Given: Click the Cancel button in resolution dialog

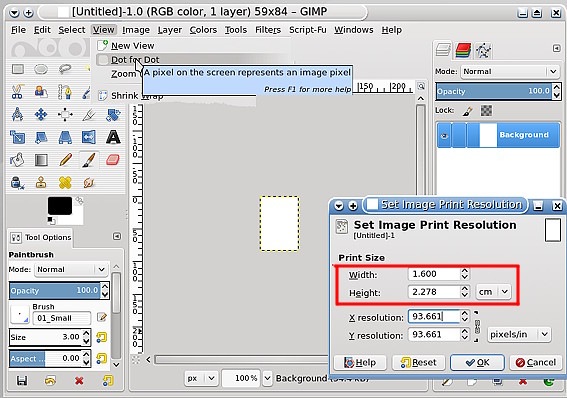Looking at the screenshot, I should pyautogui.click(x=536, y=362).
